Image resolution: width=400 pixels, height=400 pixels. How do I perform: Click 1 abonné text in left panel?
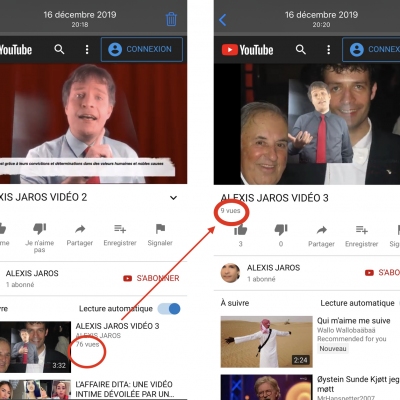(x=20, y=285)
